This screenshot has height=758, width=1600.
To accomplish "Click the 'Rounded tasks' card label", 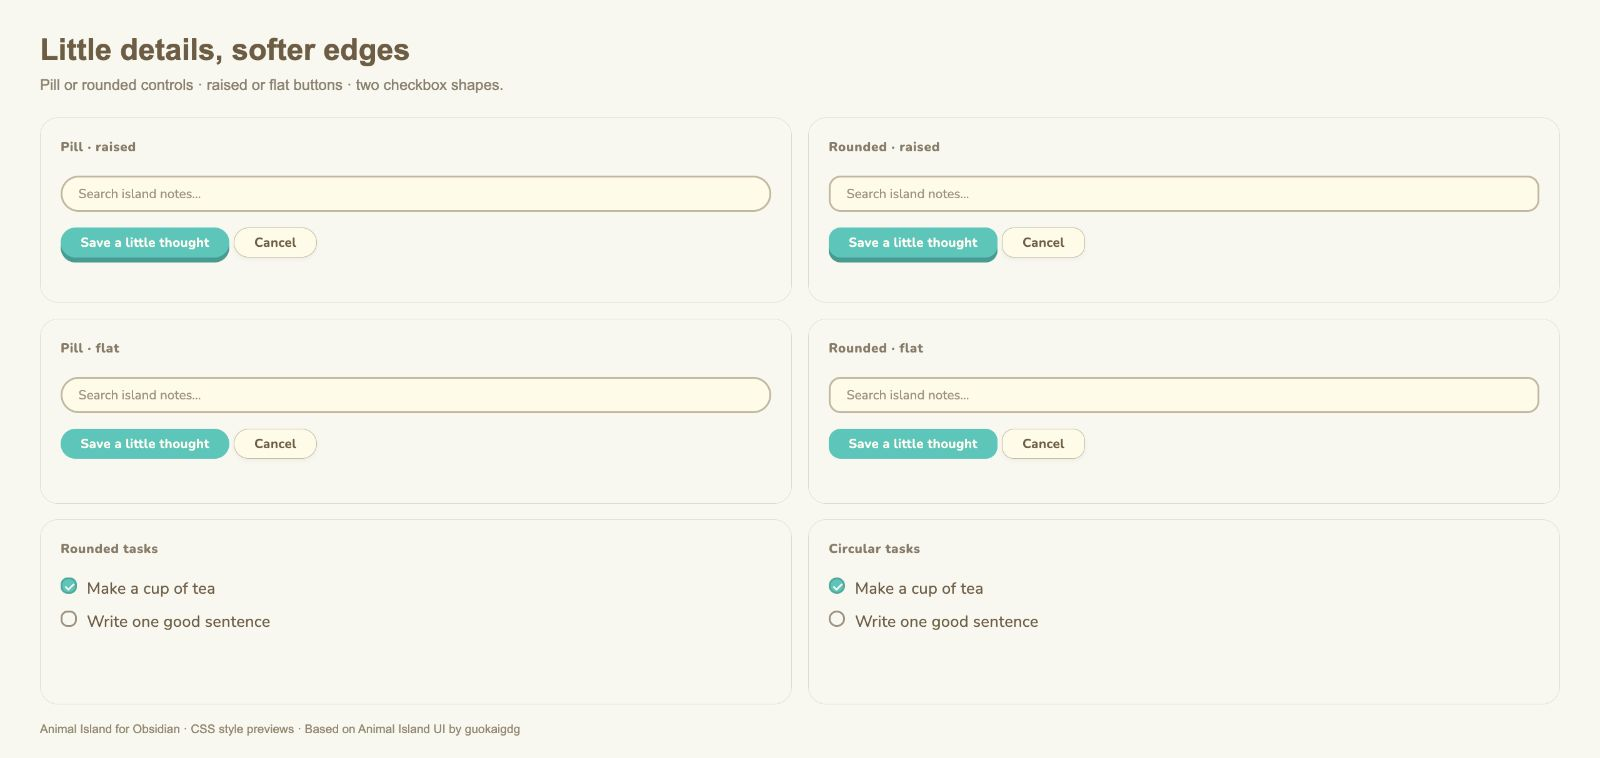I will click(x=109, y=549).
